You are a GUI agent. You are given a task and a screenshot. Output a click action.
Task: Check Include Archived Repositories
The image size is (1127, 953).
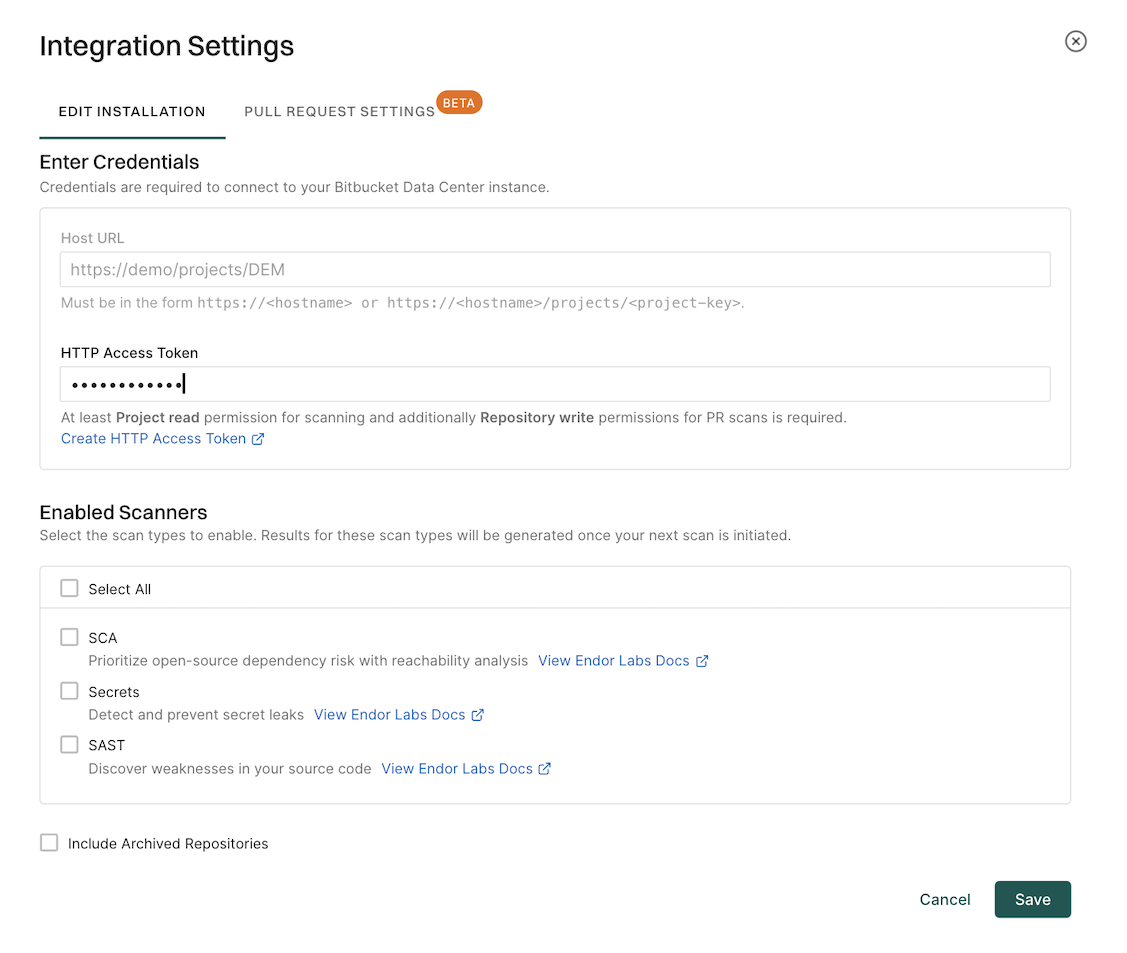click(49, 842)
